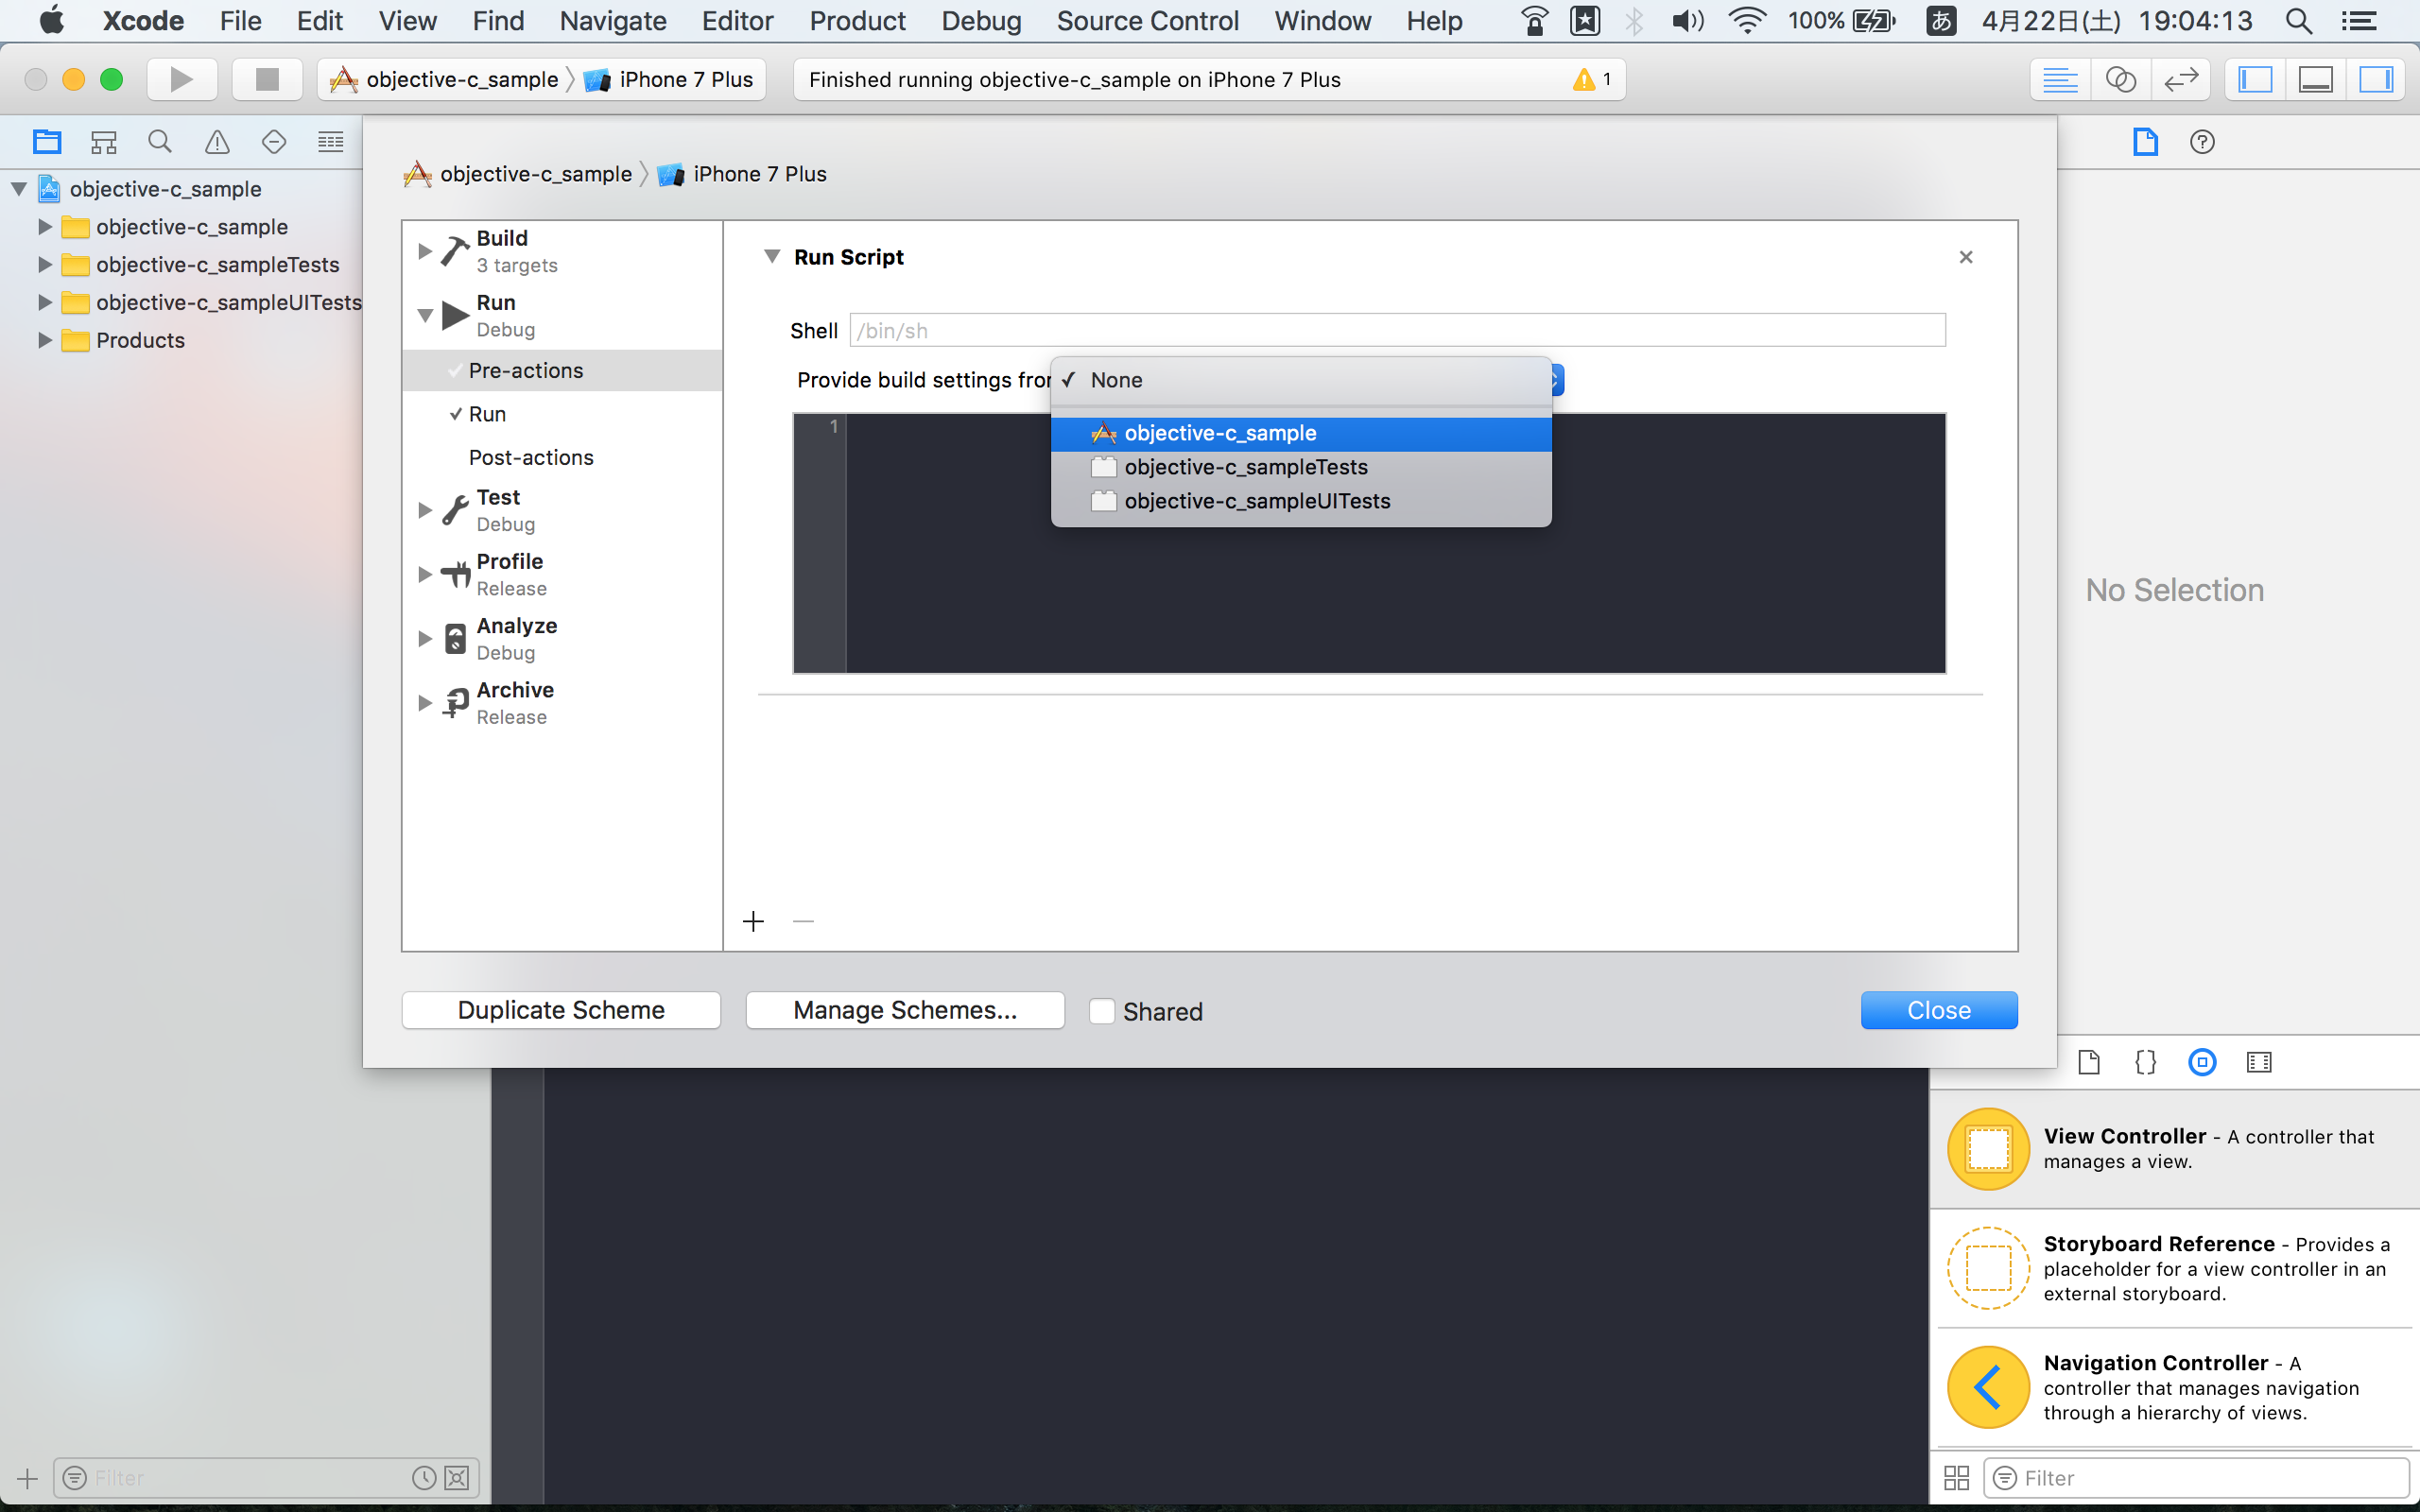Toggle the Shared checkbox
This screenshot has height=1512, width=2420.
1102,1011
